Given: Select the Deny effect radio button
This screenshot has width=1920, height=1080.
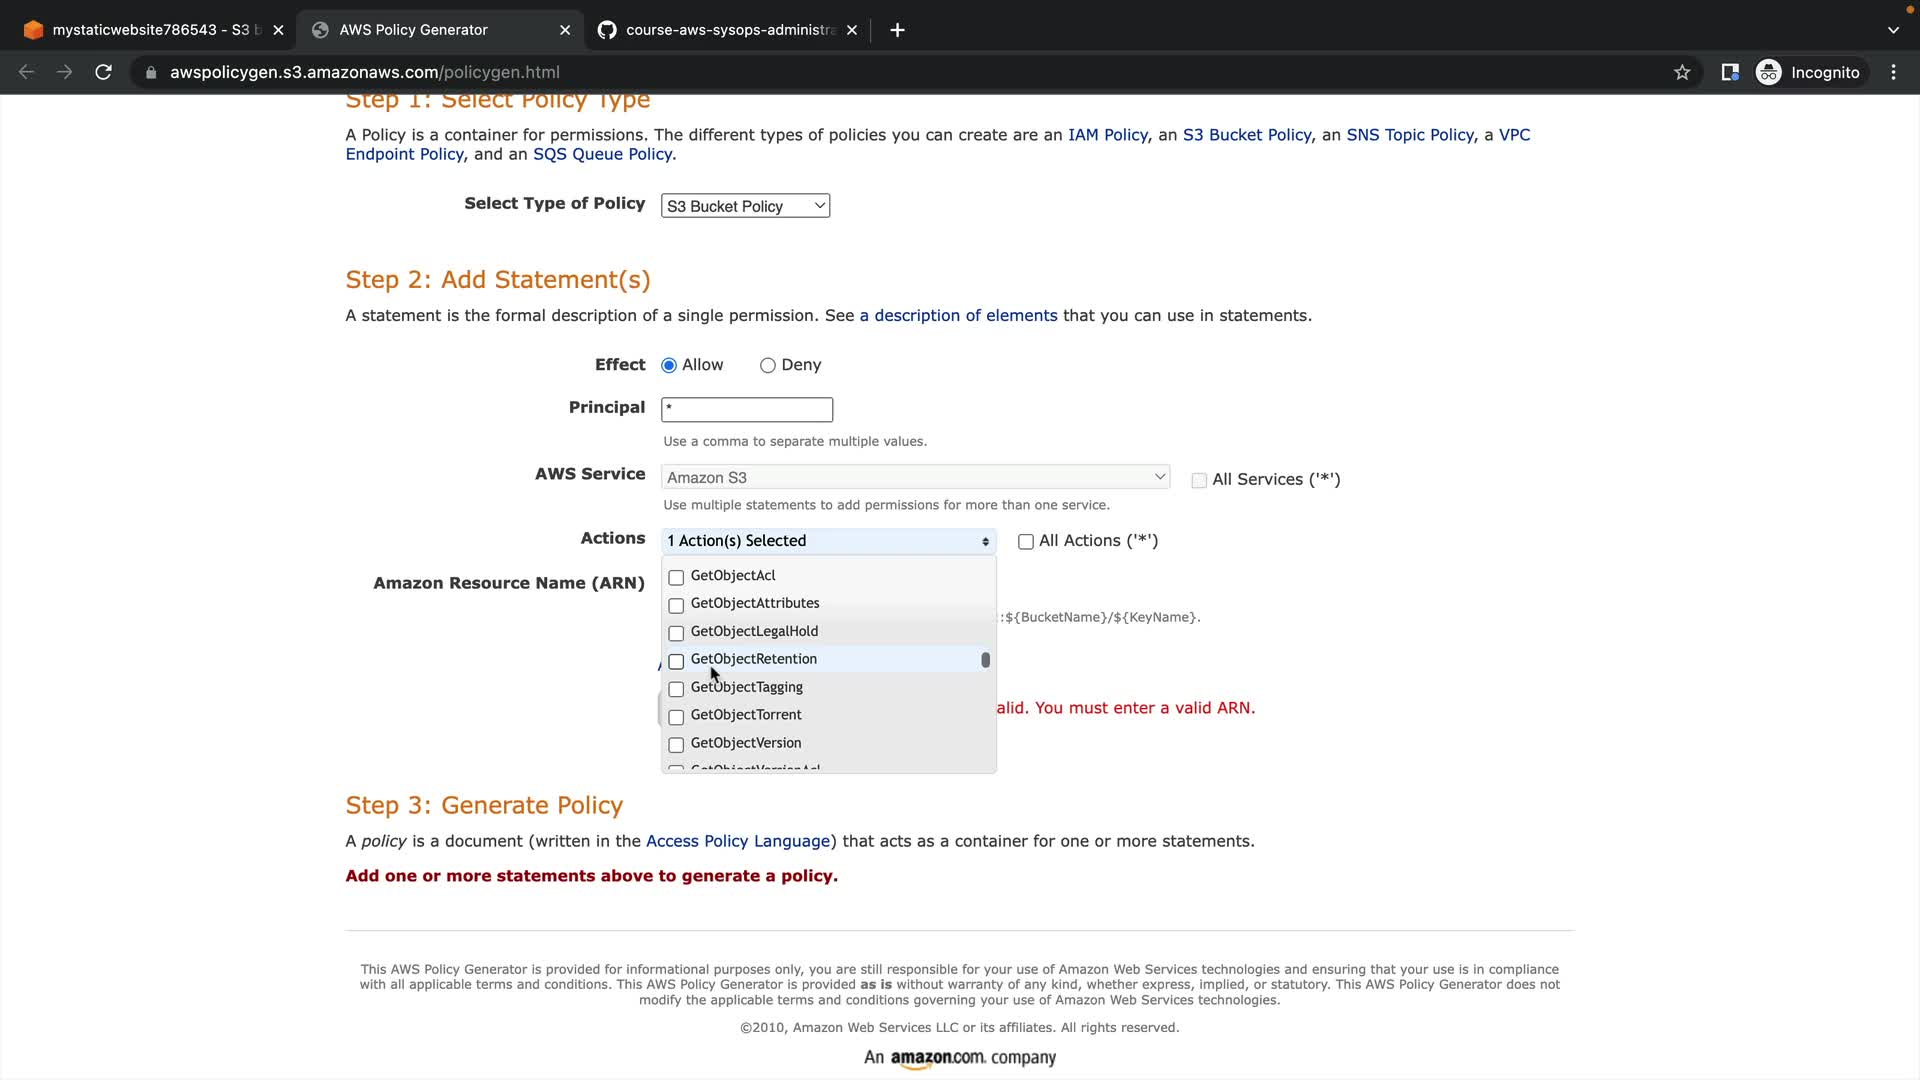Looking at the screenshot, I should coord(768,366).
